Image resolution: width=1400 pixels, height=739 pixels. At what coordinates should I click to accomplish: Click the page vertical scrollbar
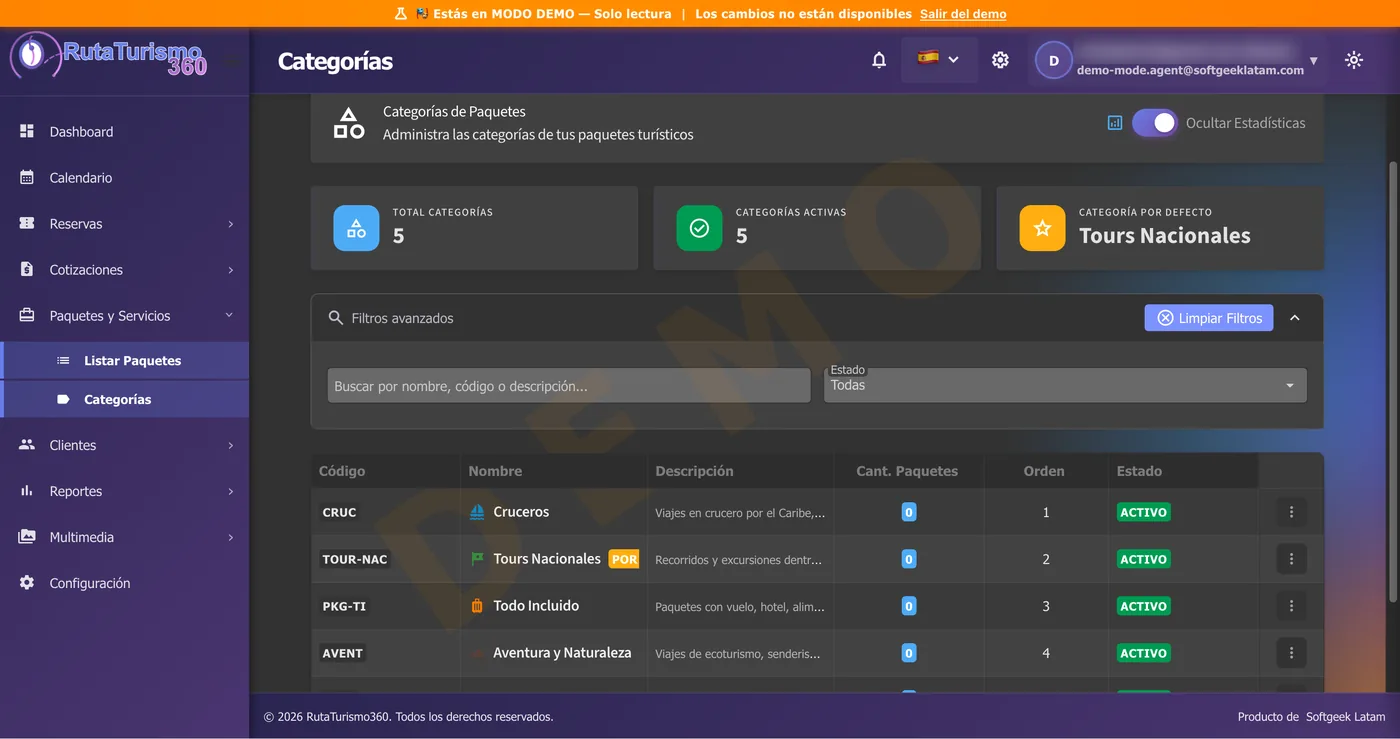pyautogui.click(x=1393, y=380)
